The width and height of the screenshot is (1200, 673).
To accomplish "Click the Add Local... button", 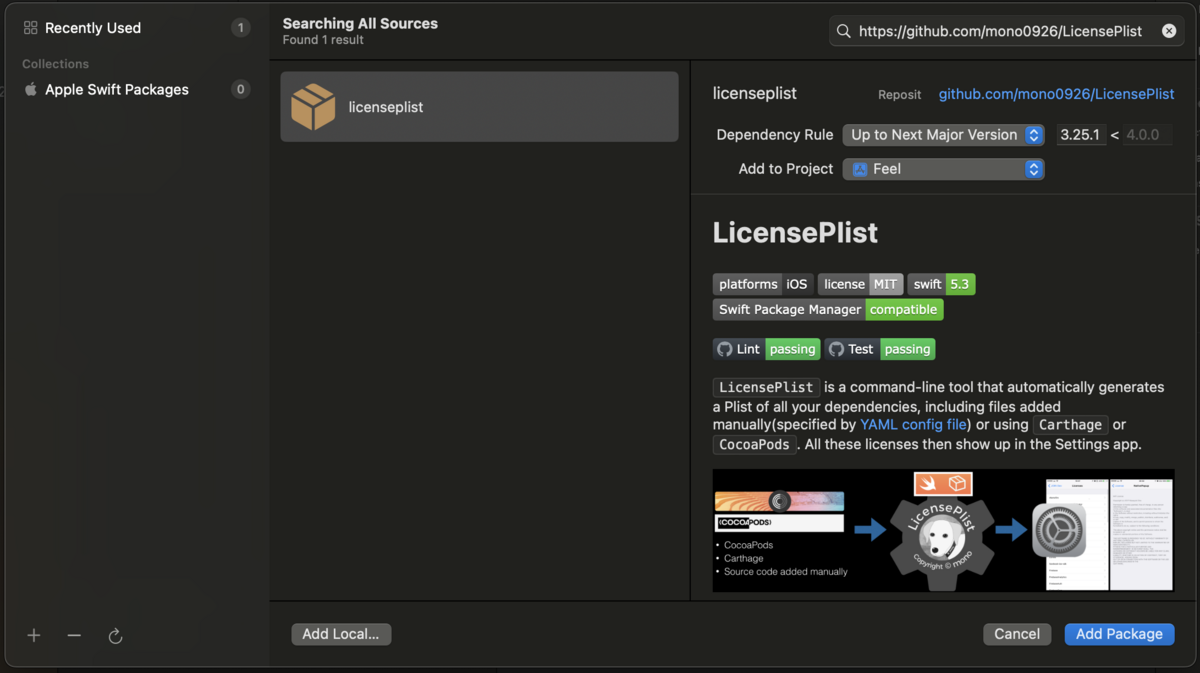I will pos(341,634).
